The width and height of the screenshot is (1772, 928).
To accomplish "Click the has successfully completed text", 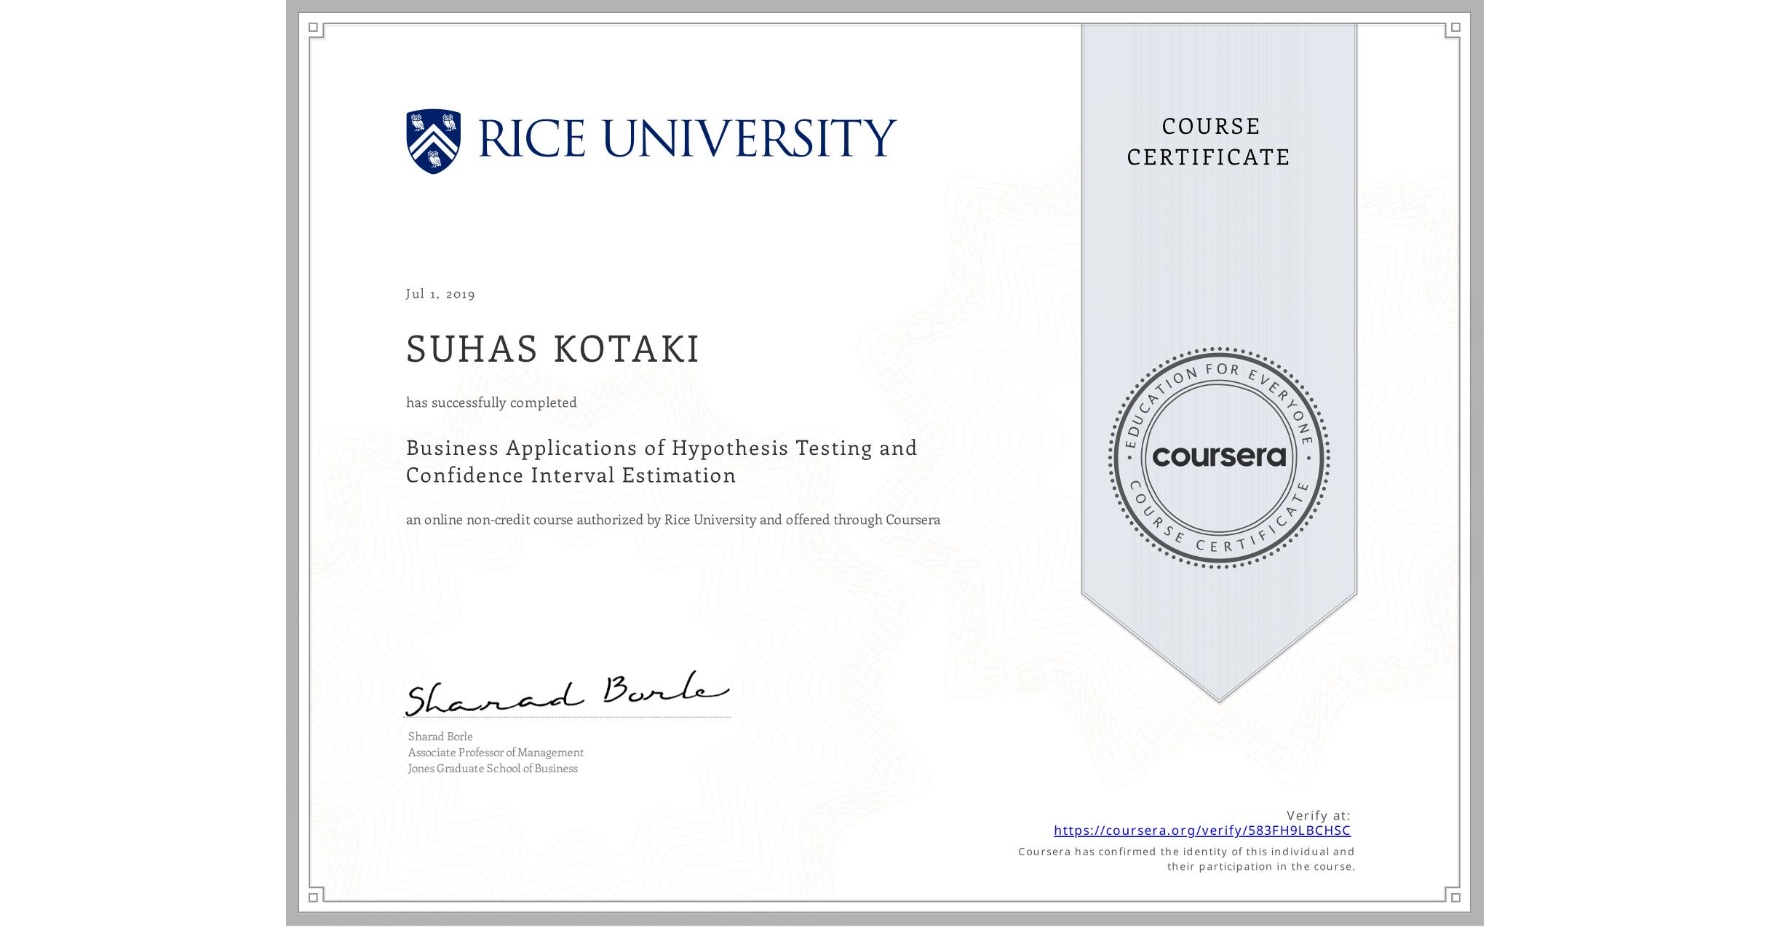I will 491,402.
